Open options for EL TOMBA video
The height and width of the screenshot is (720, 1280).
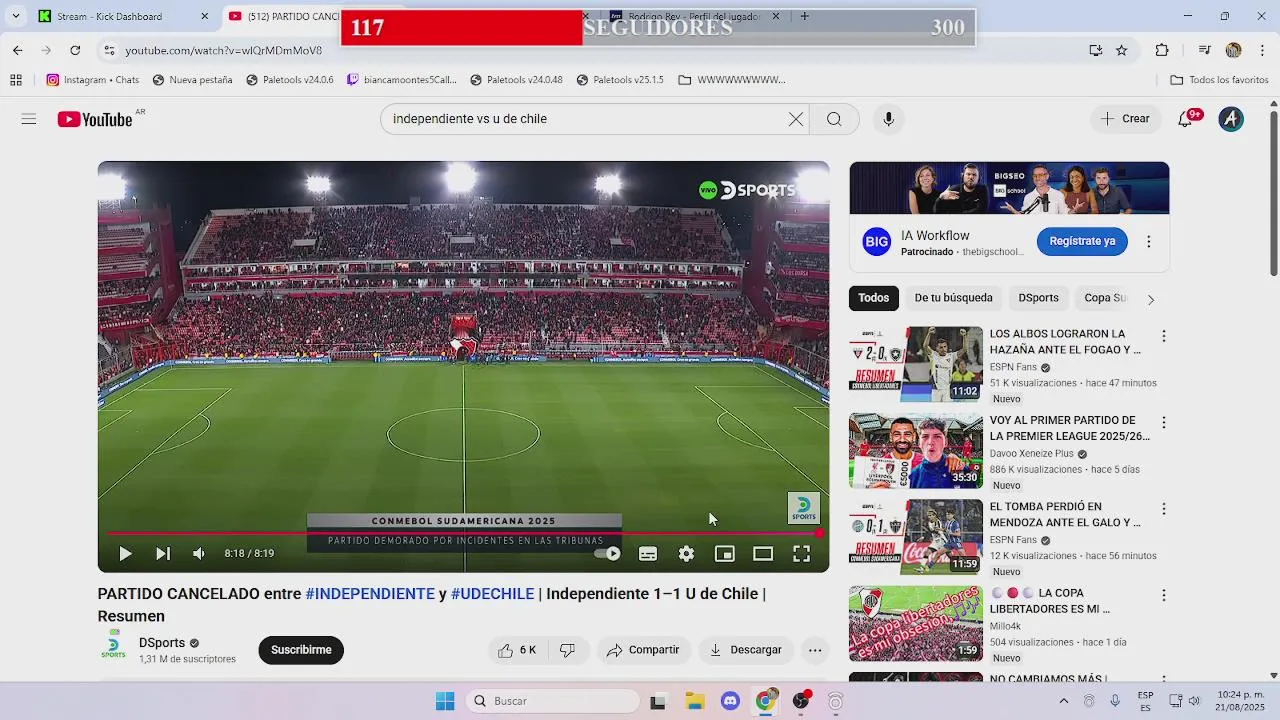1163,509
